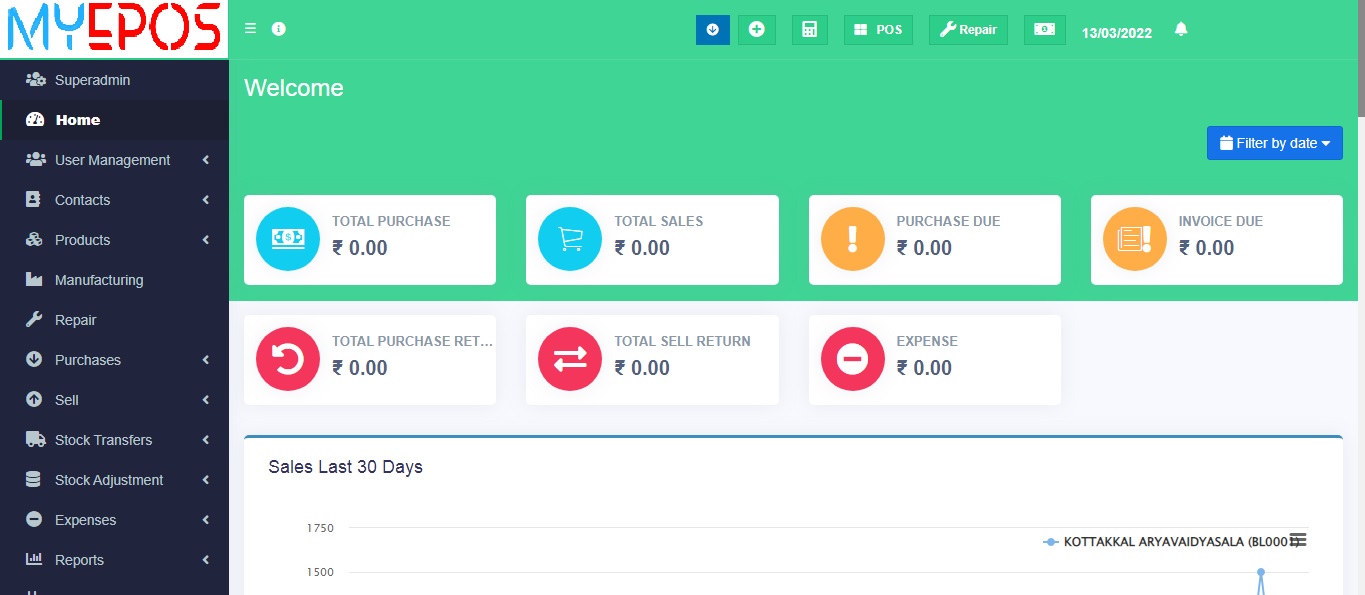Click the Total Sell Return exchange icon

coord(570,358)
